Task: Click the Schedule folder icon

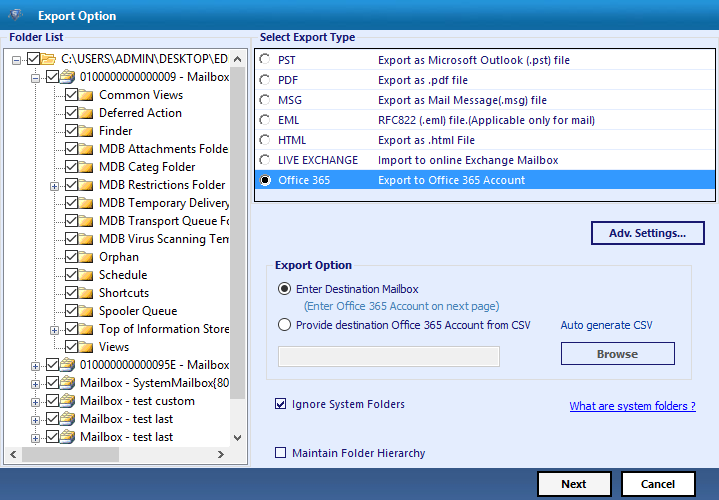Action: click(x=86, y=275)
